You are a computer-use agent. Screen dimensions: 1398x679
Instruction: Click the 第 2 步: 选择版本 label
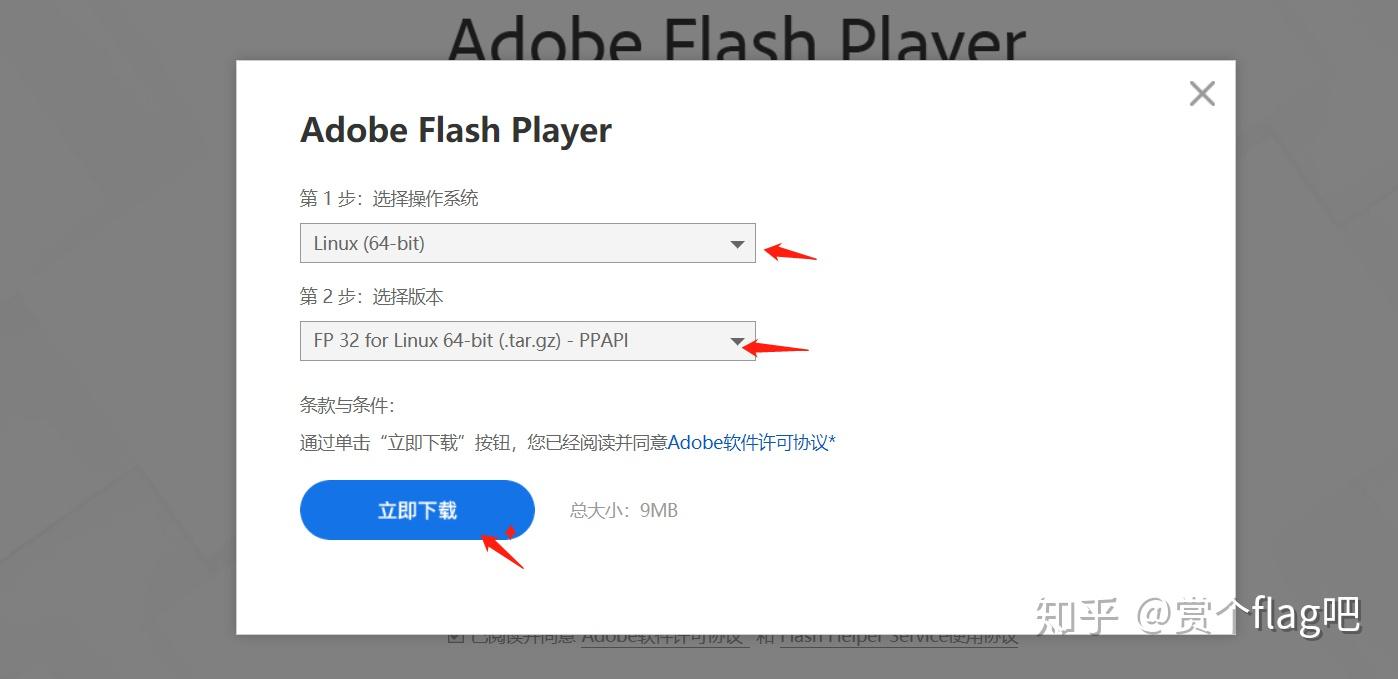[x=371, y=296]
